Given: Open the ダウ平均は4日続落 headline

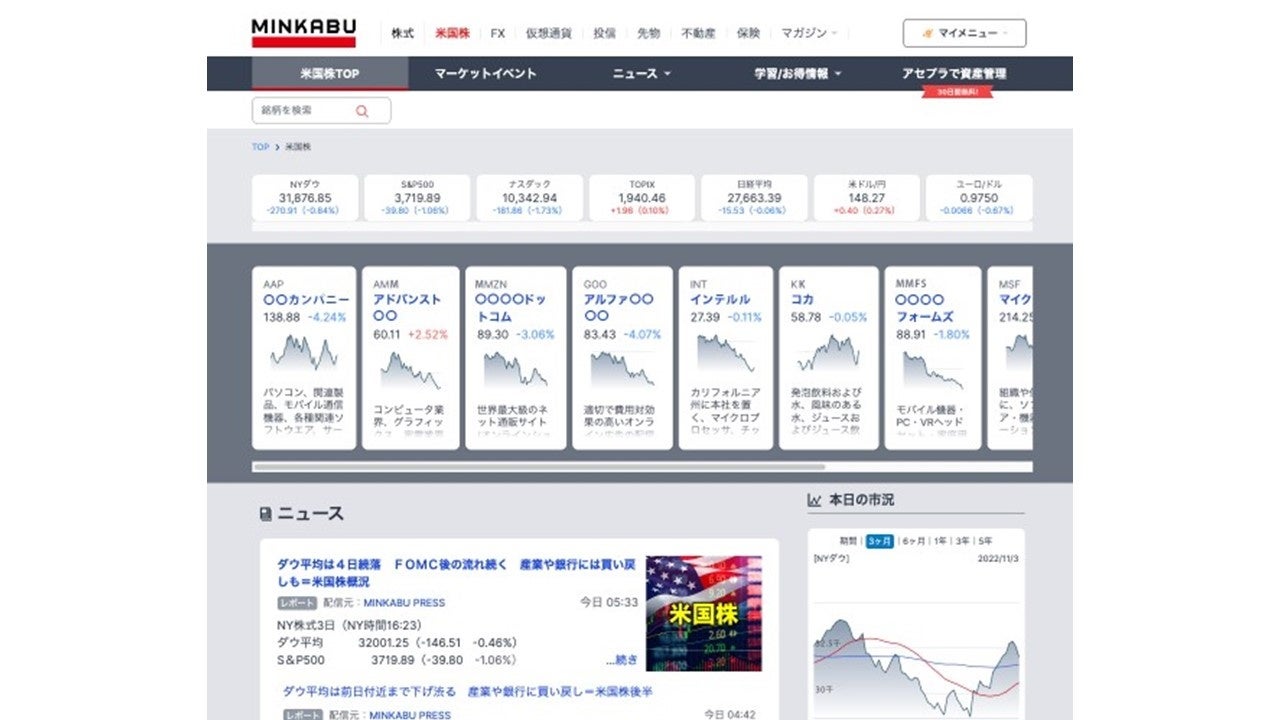Looking at the screenshot, I should [456, 573].
